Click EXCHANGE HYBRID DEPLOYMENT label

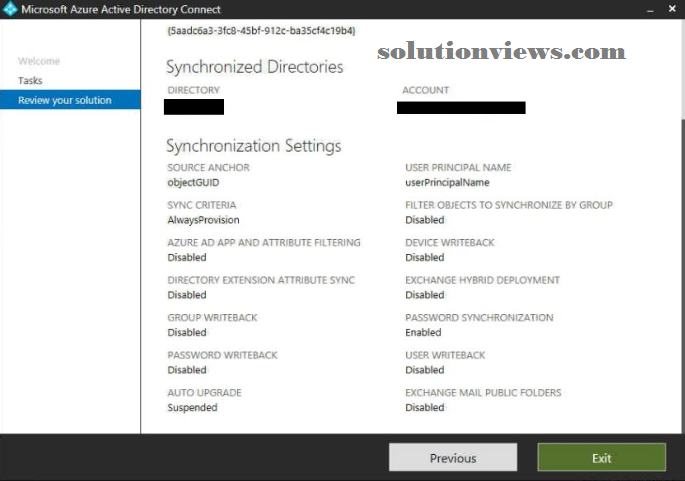click(x=482, y=280)
